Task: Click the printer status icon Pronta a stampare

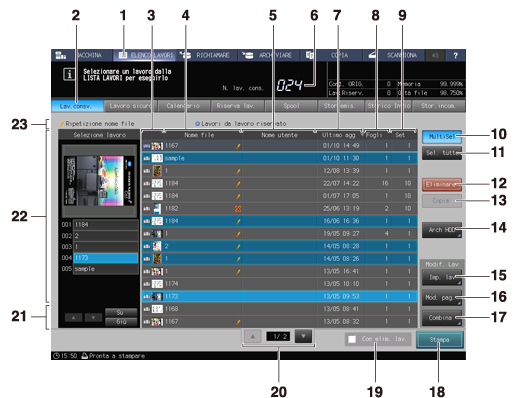Action: point(85,356)
